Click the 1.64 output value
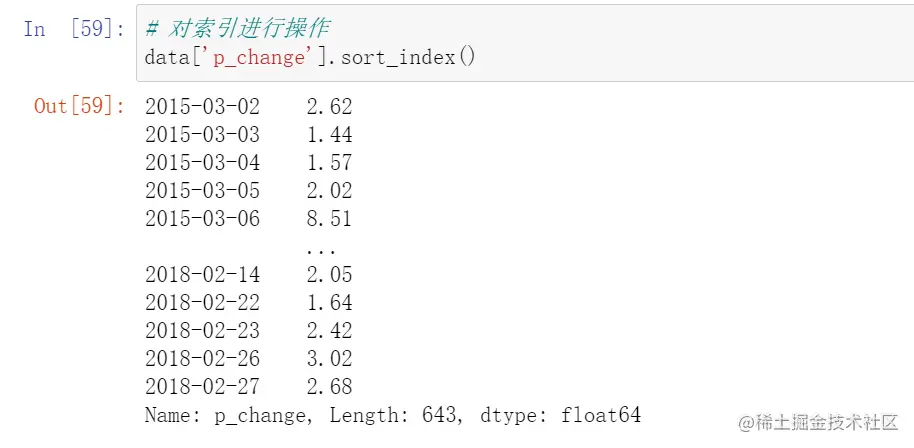Viewport: 914px width, 448px height. click(330, 302)
